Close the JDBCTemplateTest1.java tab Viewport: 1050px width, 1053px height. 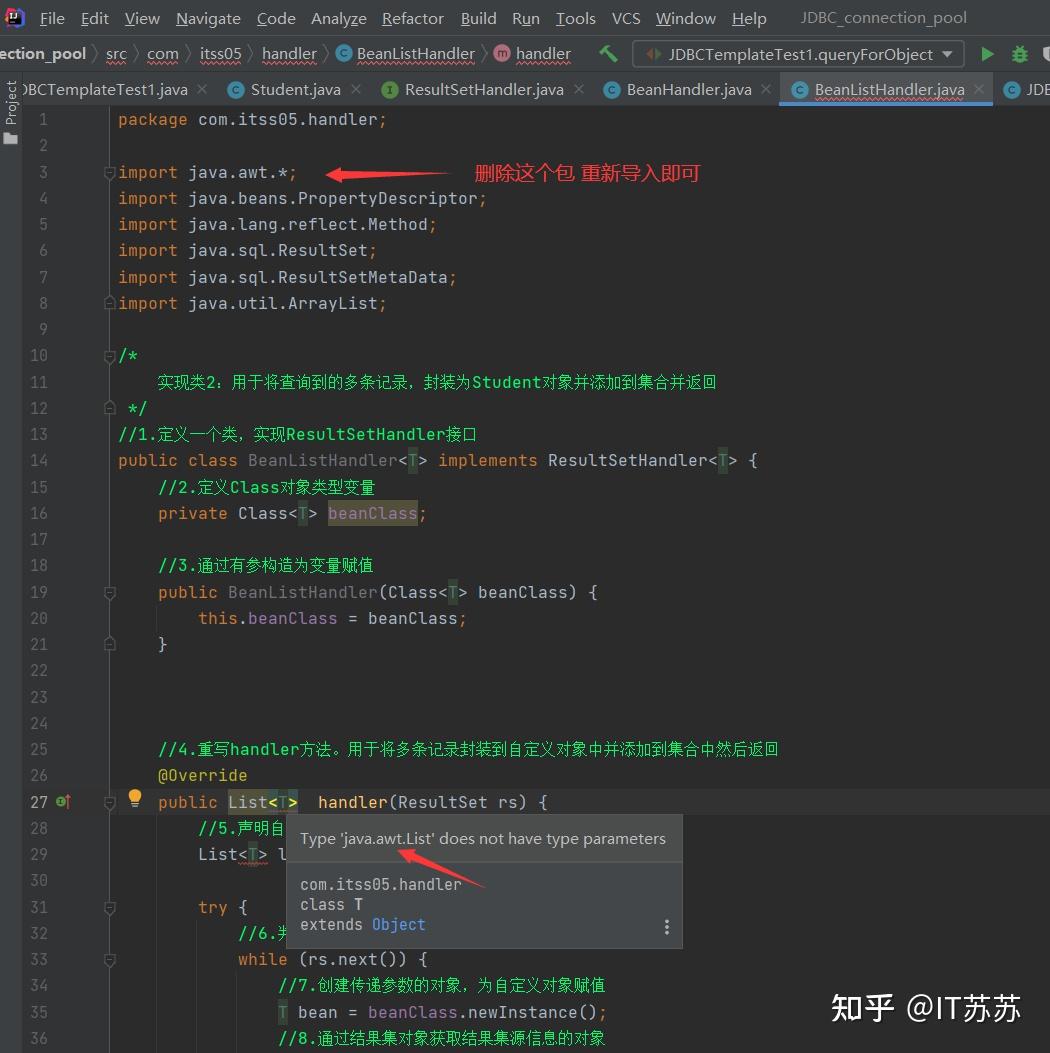pyautogui.click(x=202, y=89)
